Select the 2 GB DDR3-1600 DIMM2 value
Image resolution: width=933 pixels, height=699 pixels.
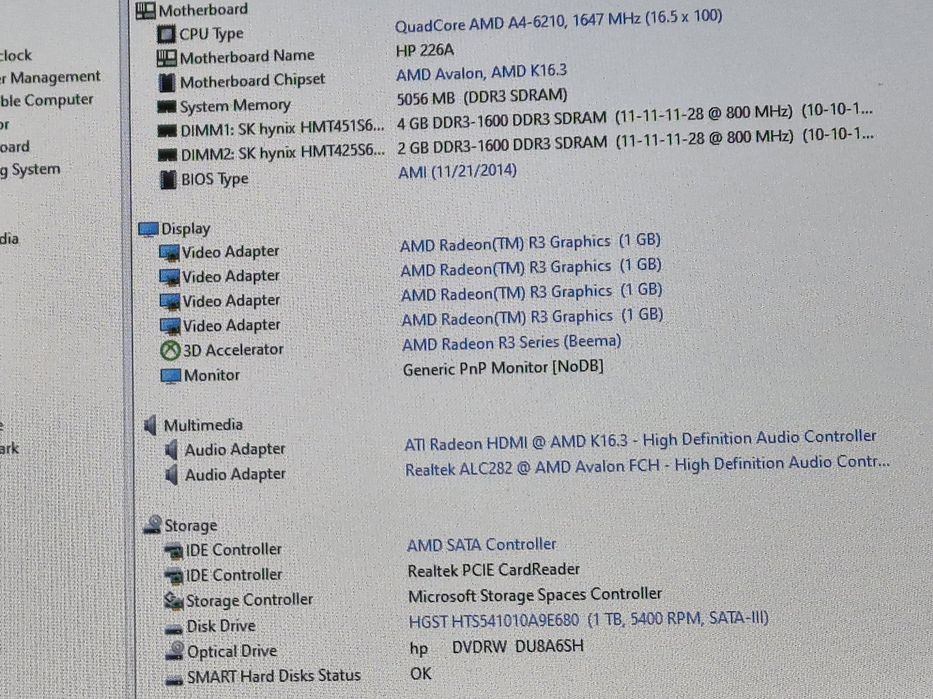click(x=635, y=140)
